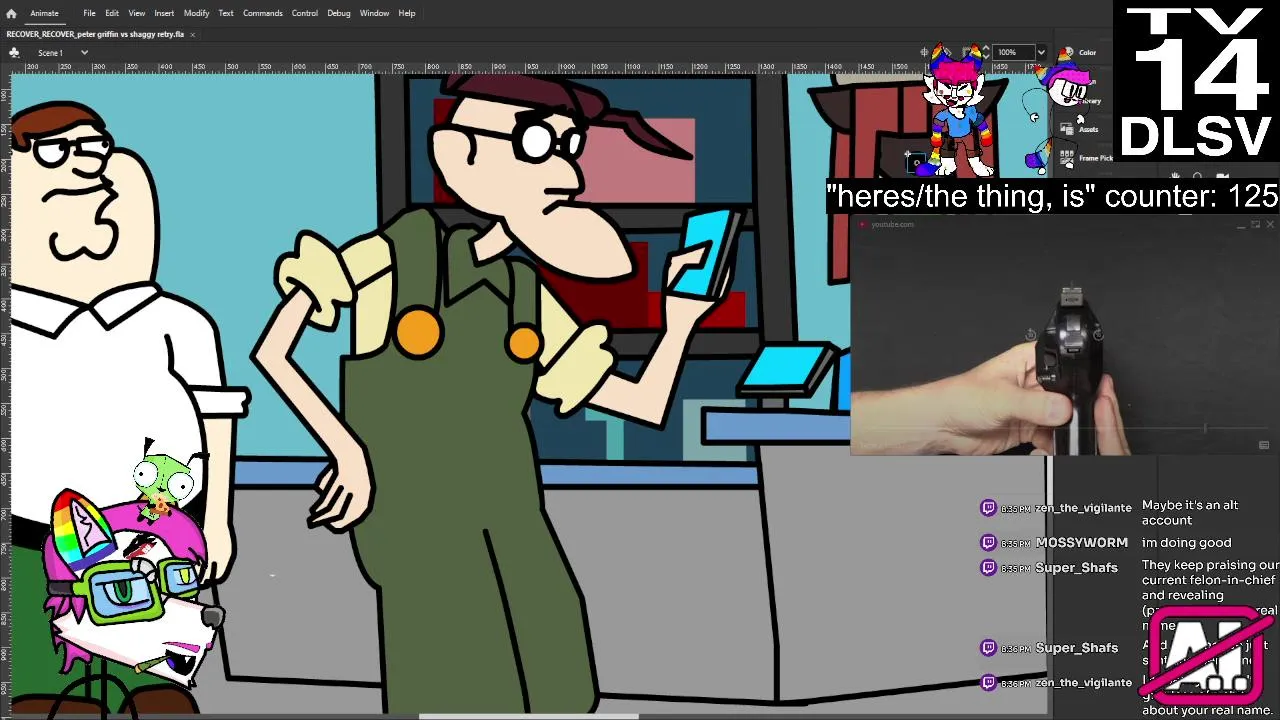Click the 'Maybe it's an alt account' message

pyautogui.click(x=1190, y=513)
